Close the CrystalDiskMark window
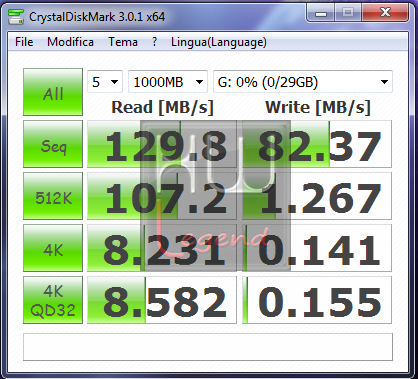This screenshot has width=418, height=379. point(385,13)
